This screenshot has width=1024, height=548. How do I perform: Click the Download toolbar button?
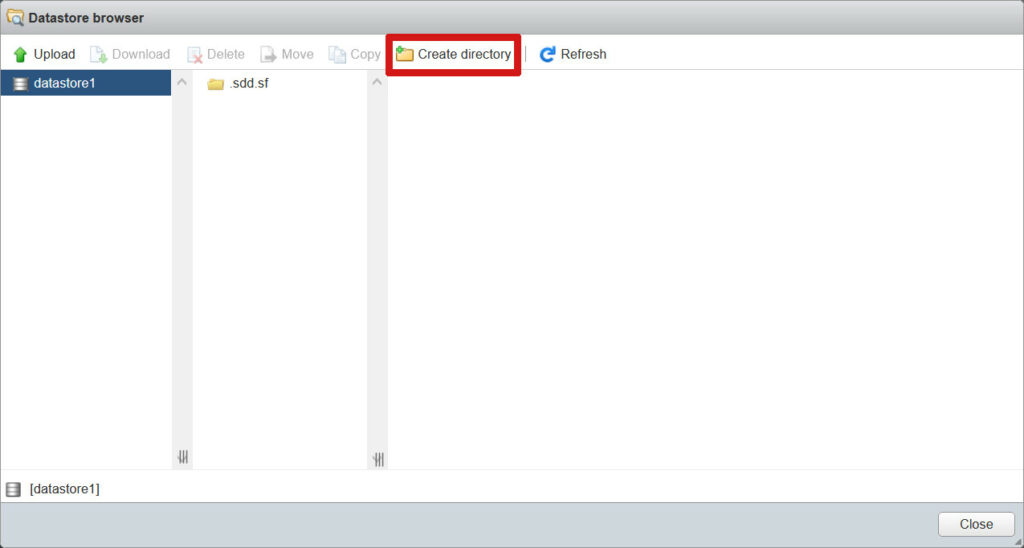(130, 54)
